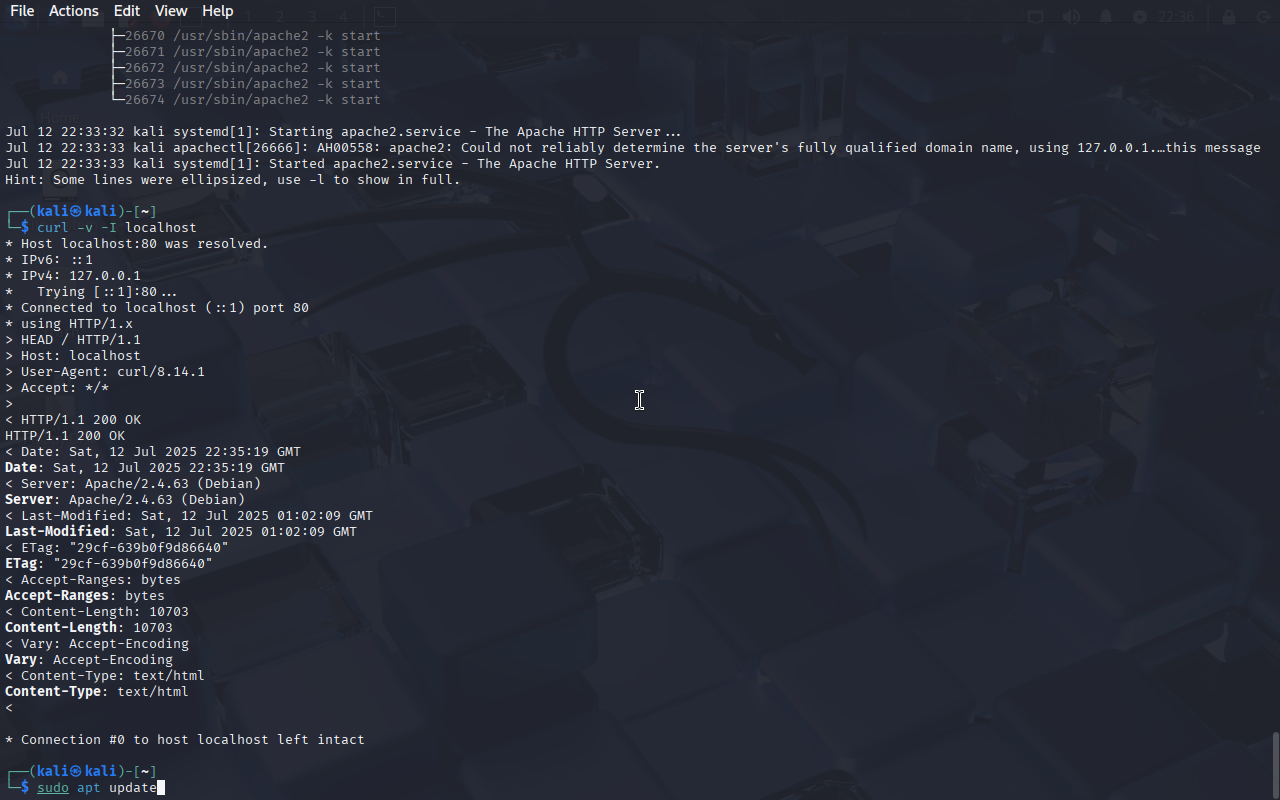Open the Edit menu
This screenshot has height=800, width=1280.
[127, 11]
